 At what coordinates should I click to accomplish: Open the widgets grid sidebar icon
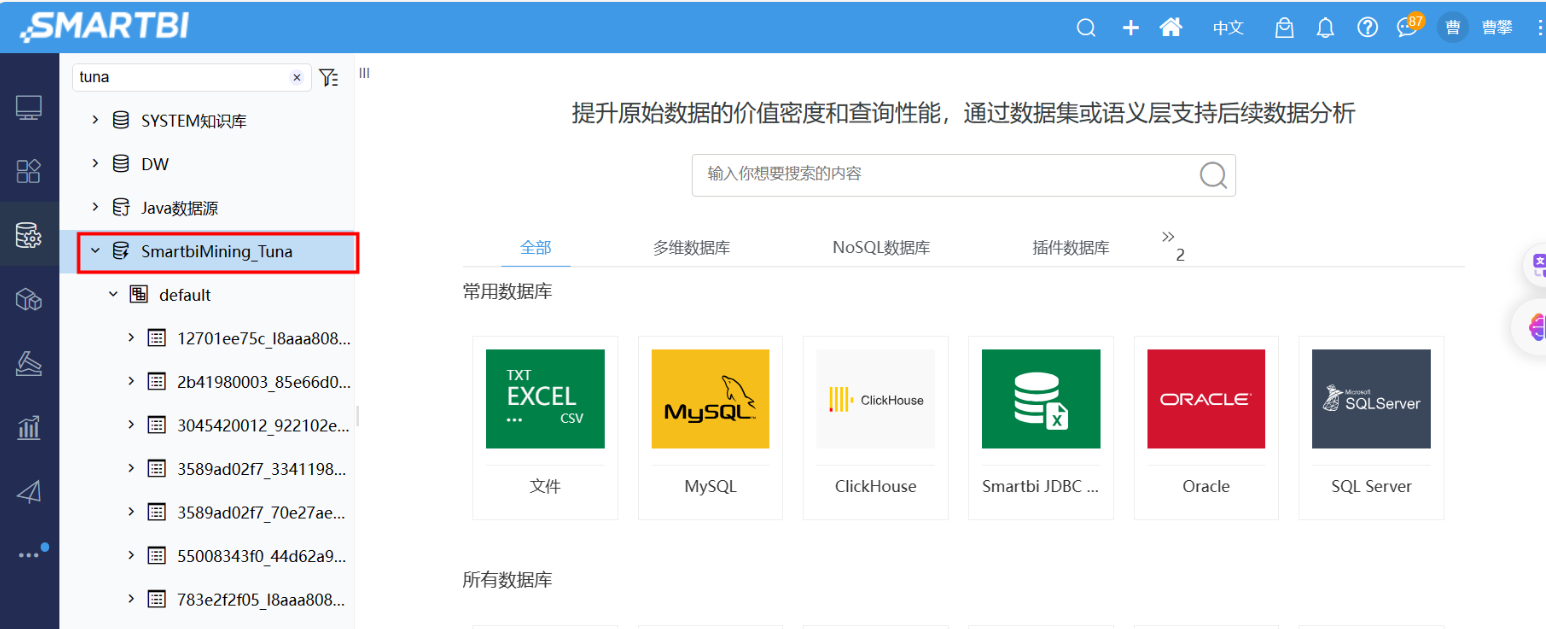pos(29,171)
